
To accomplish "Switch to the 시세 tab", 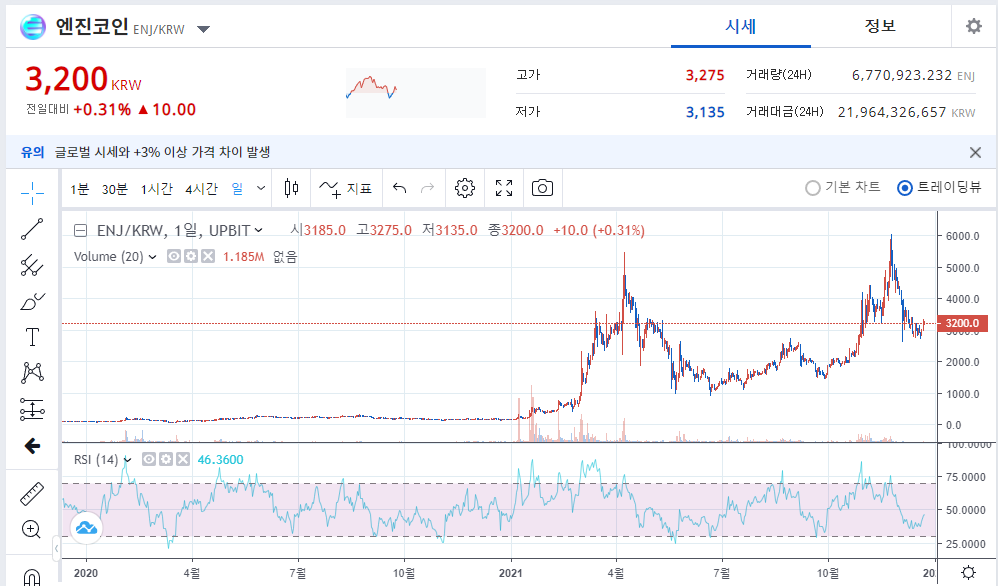I will click(x=740, y=26).
